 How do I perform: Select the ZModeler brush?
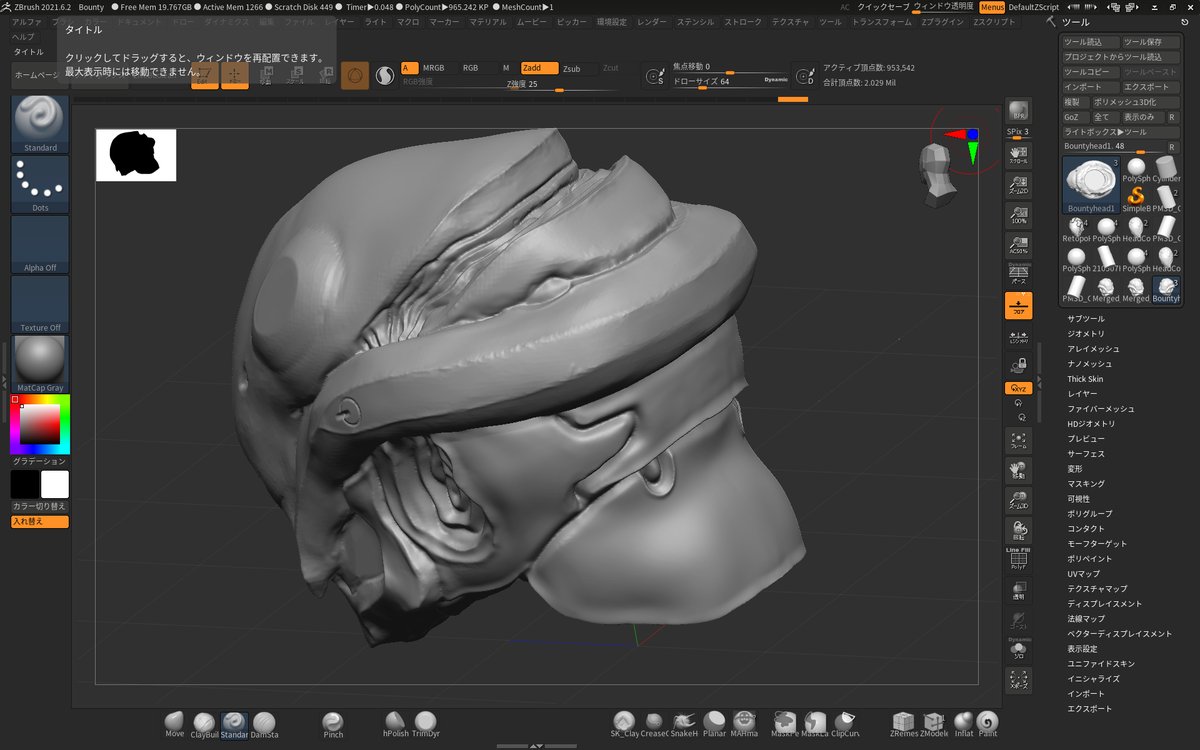pos(934,726)
